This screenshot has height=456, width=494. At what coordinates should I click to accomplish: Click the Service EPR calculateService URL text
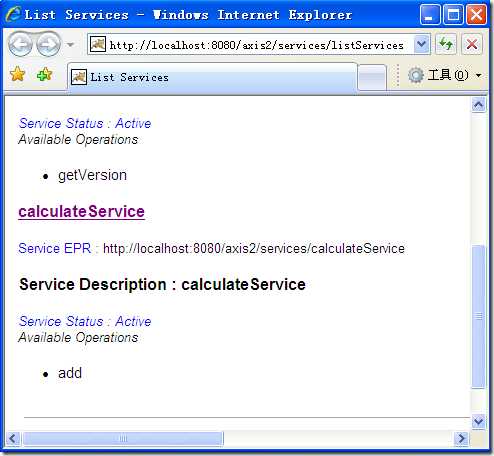point(254,249)
